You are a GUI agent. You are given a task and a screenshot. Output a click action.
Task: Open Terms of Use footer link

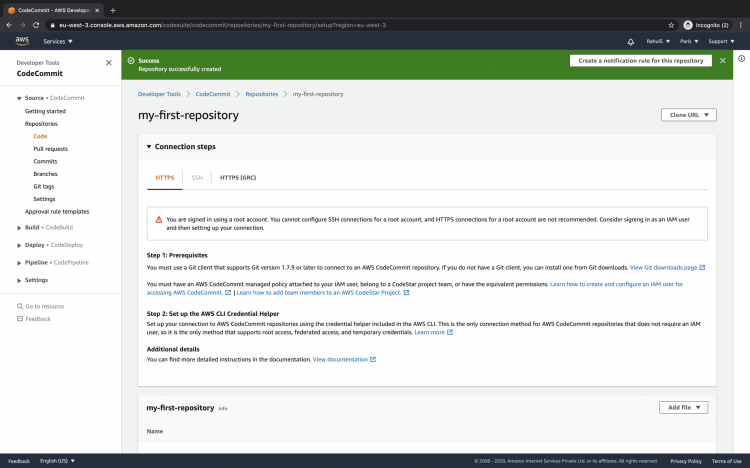click(x=726, y=461)
